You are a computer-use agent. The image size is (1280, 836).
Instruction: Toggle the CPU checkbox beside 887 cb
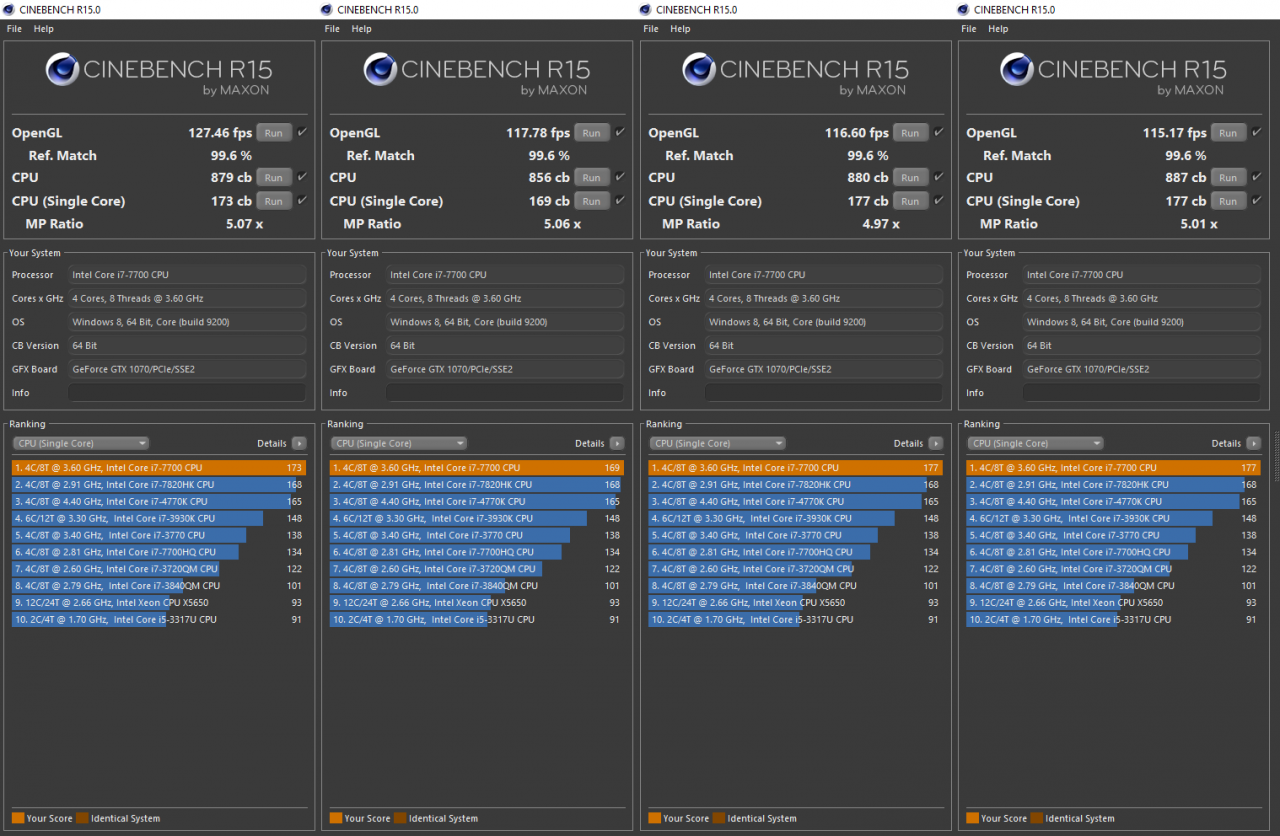tap(1257, 177)
